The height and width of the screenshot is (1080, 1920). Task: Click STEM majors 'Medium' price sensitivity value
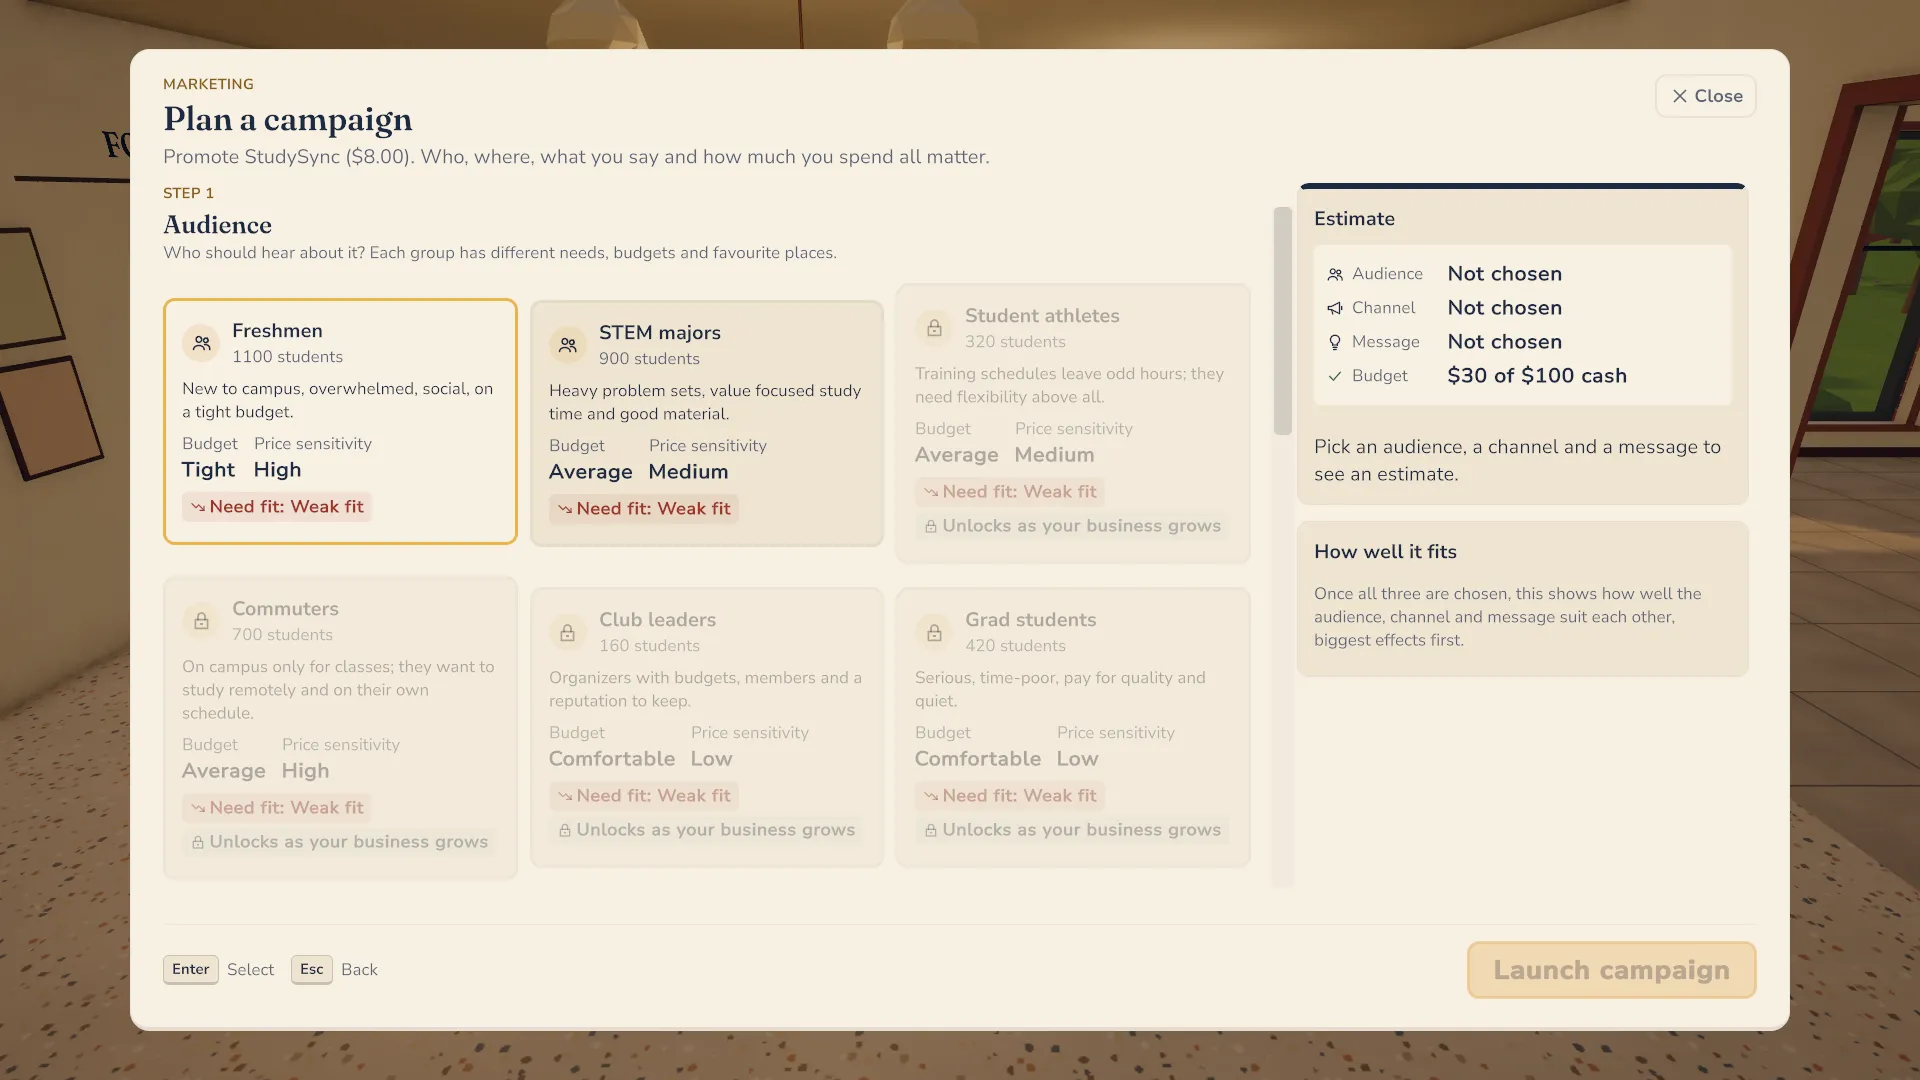click(x=688, y=472)
